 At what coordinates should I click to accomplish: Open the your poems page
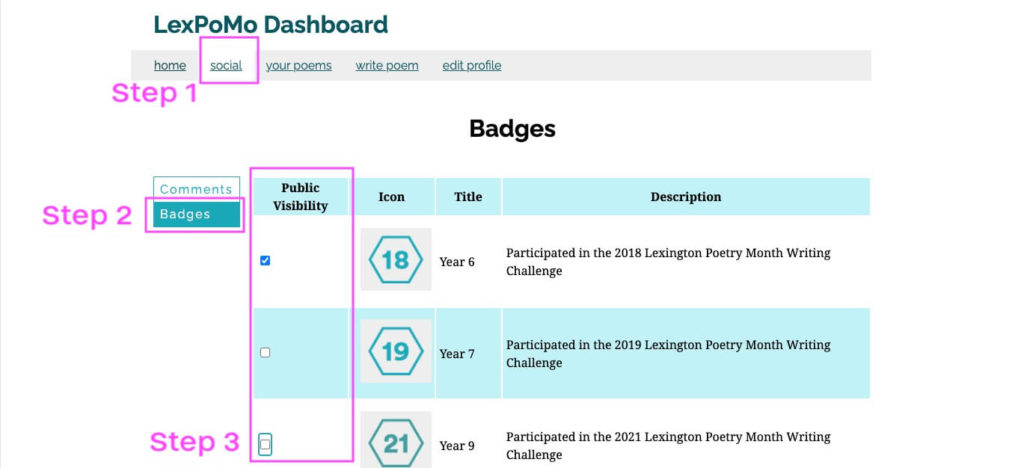click(x=298, y=65)
